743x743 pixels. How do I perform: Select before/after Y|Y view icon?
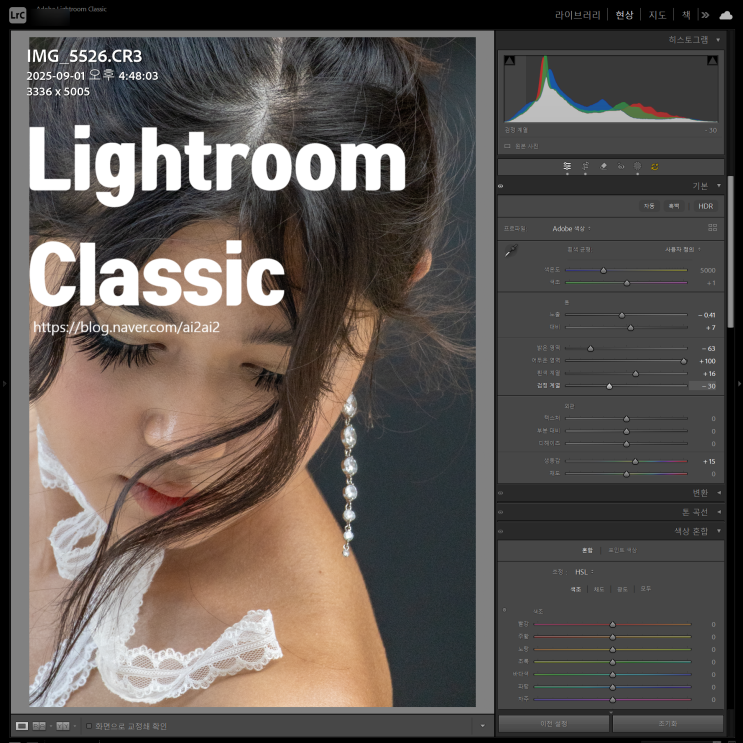[x=63, y=726]
